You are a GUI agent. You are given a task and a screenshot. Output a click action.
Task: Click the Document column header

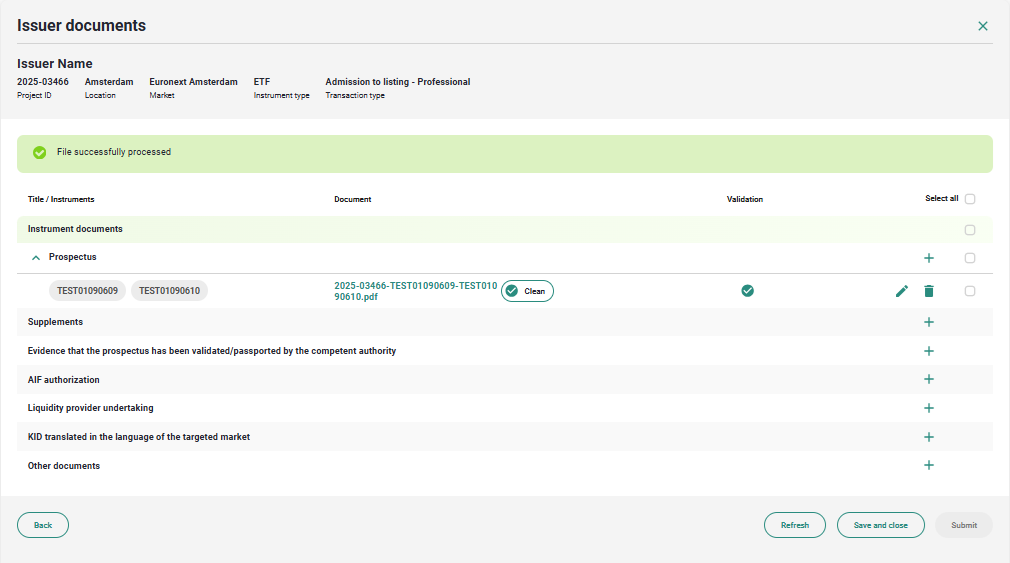pyautogui.click(x=352, y=200)
